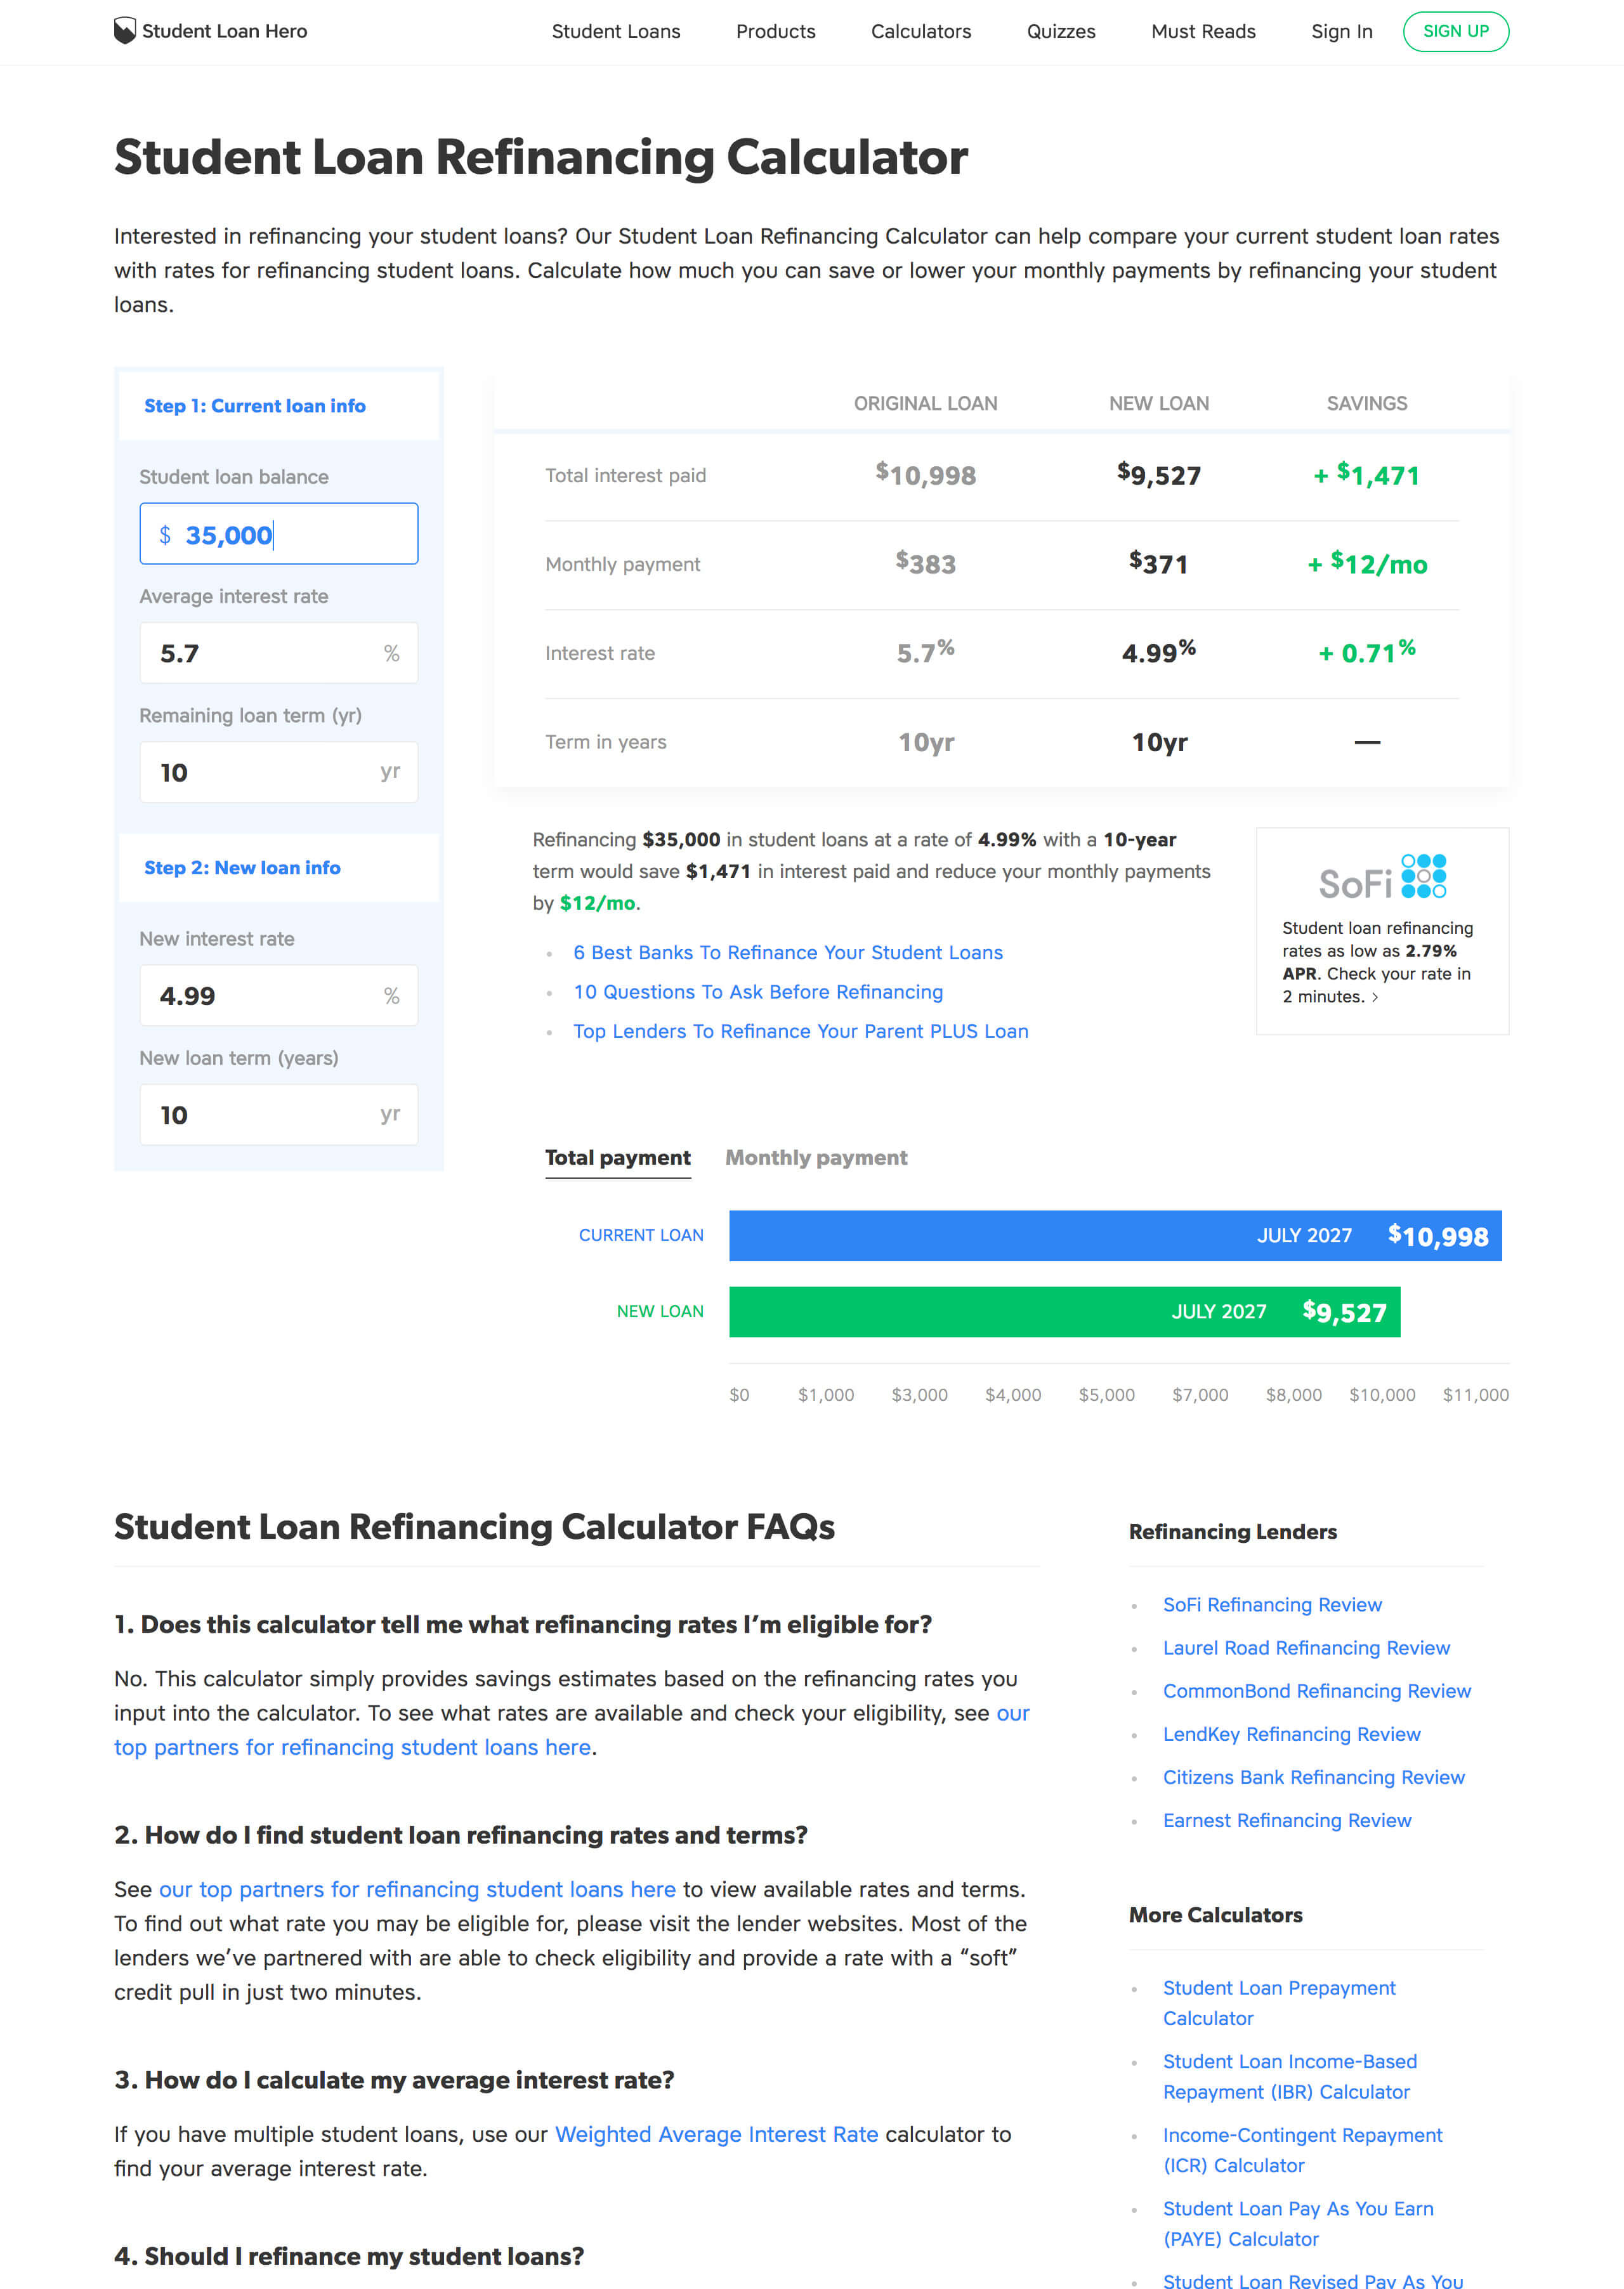Select the Total payment tab

pyautogui.click(x=617, y=1157)
